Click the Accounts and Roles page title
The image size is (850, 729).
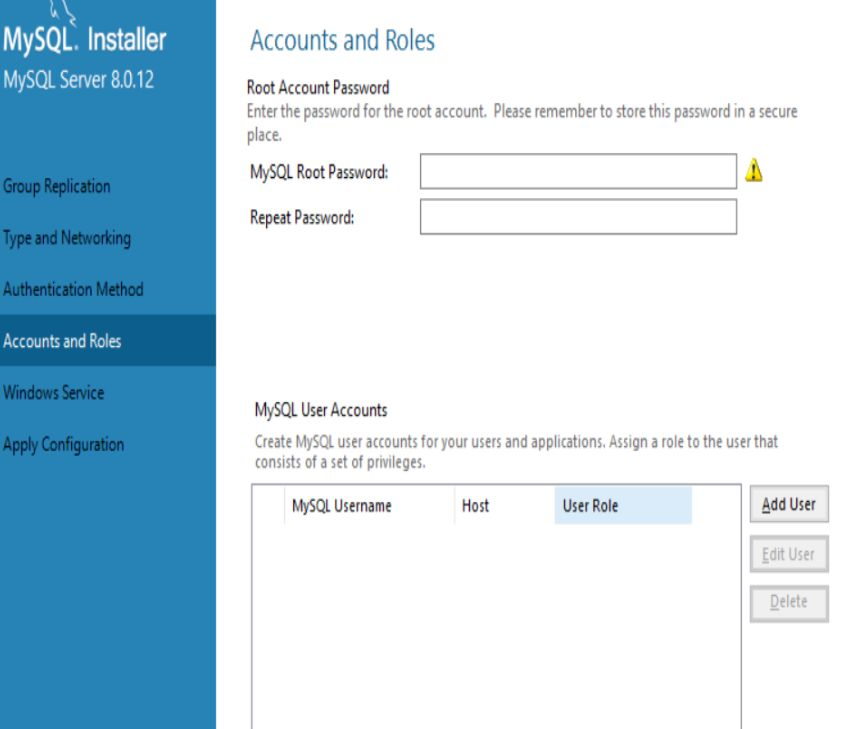(x=342, y=41)
